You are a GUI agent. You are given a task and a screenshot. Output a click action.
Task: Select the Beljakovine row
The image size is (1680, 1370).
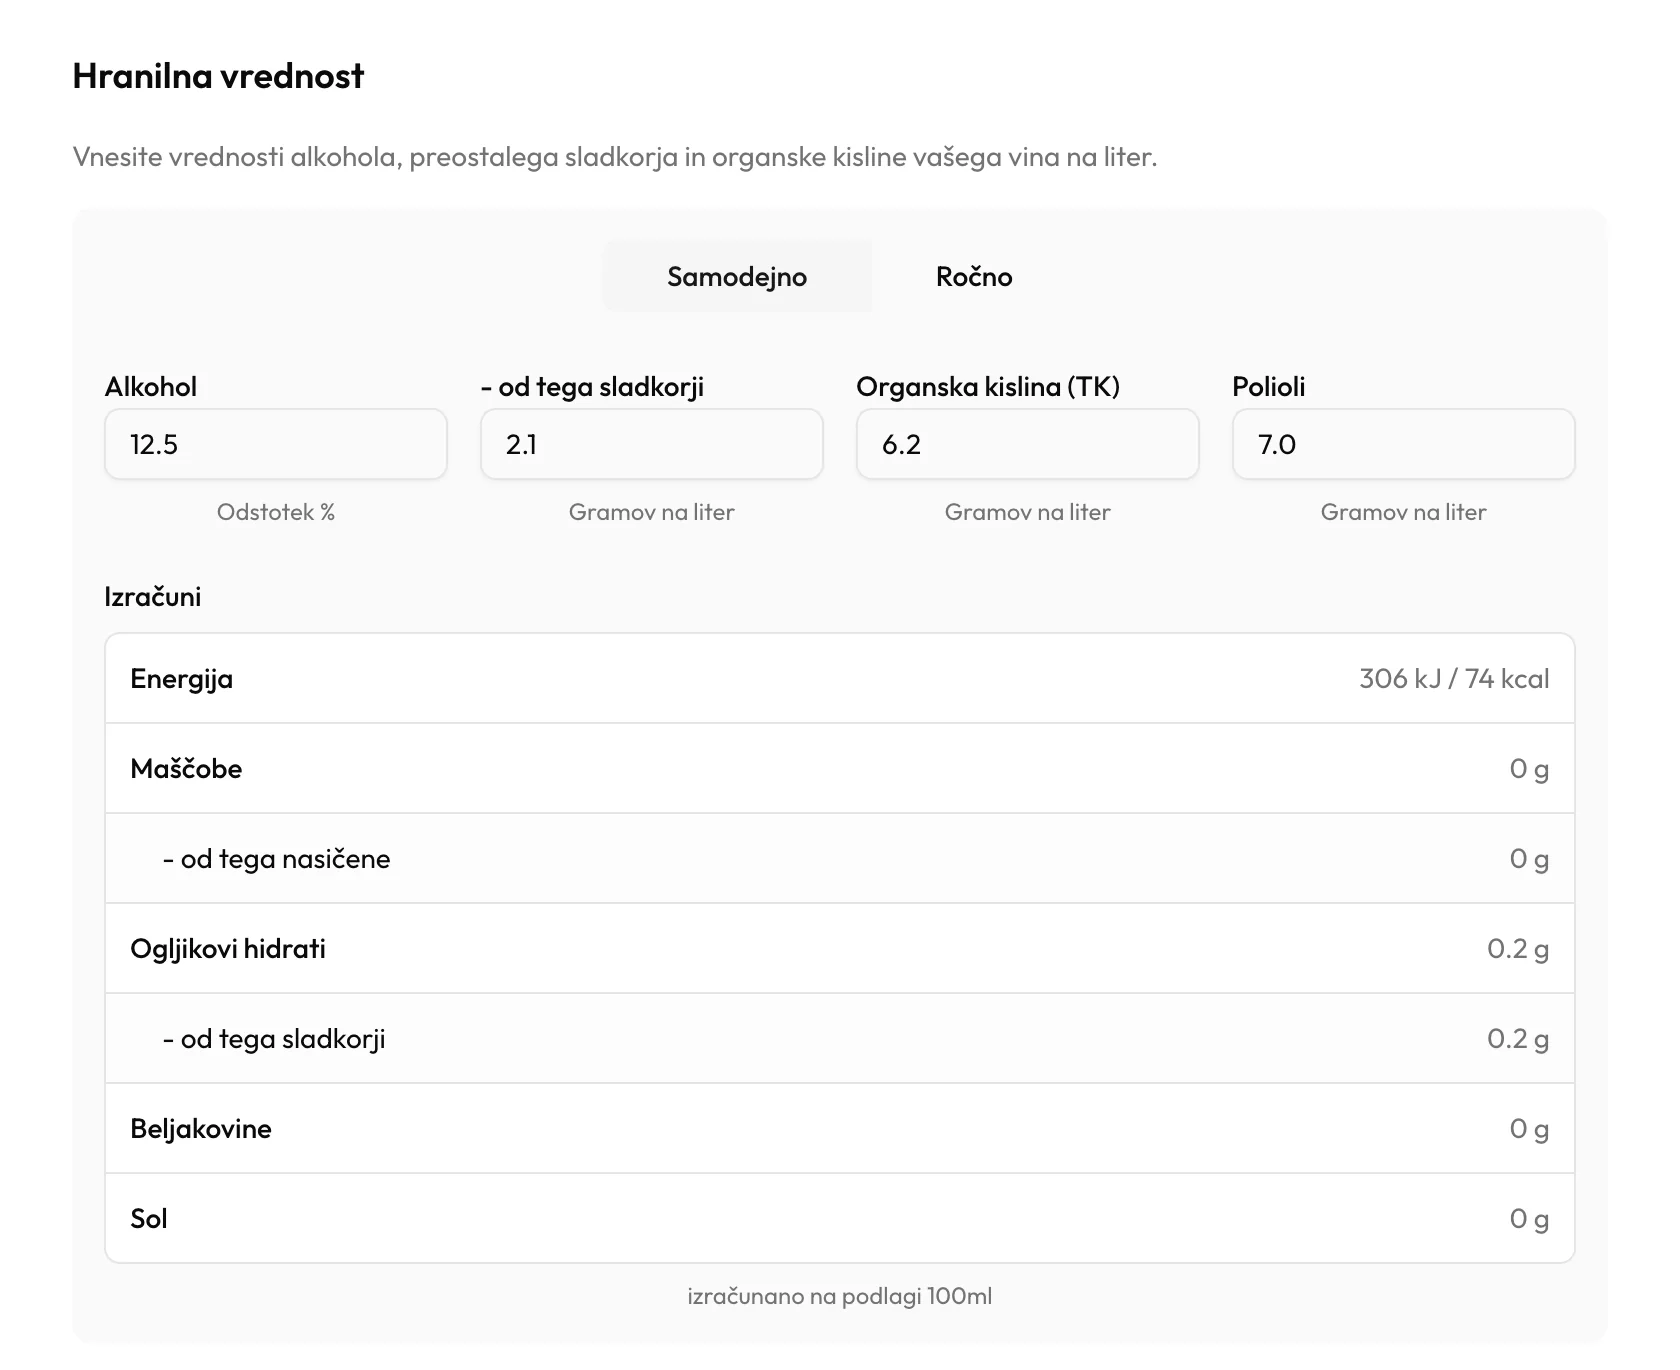(x=840, y=1128)
